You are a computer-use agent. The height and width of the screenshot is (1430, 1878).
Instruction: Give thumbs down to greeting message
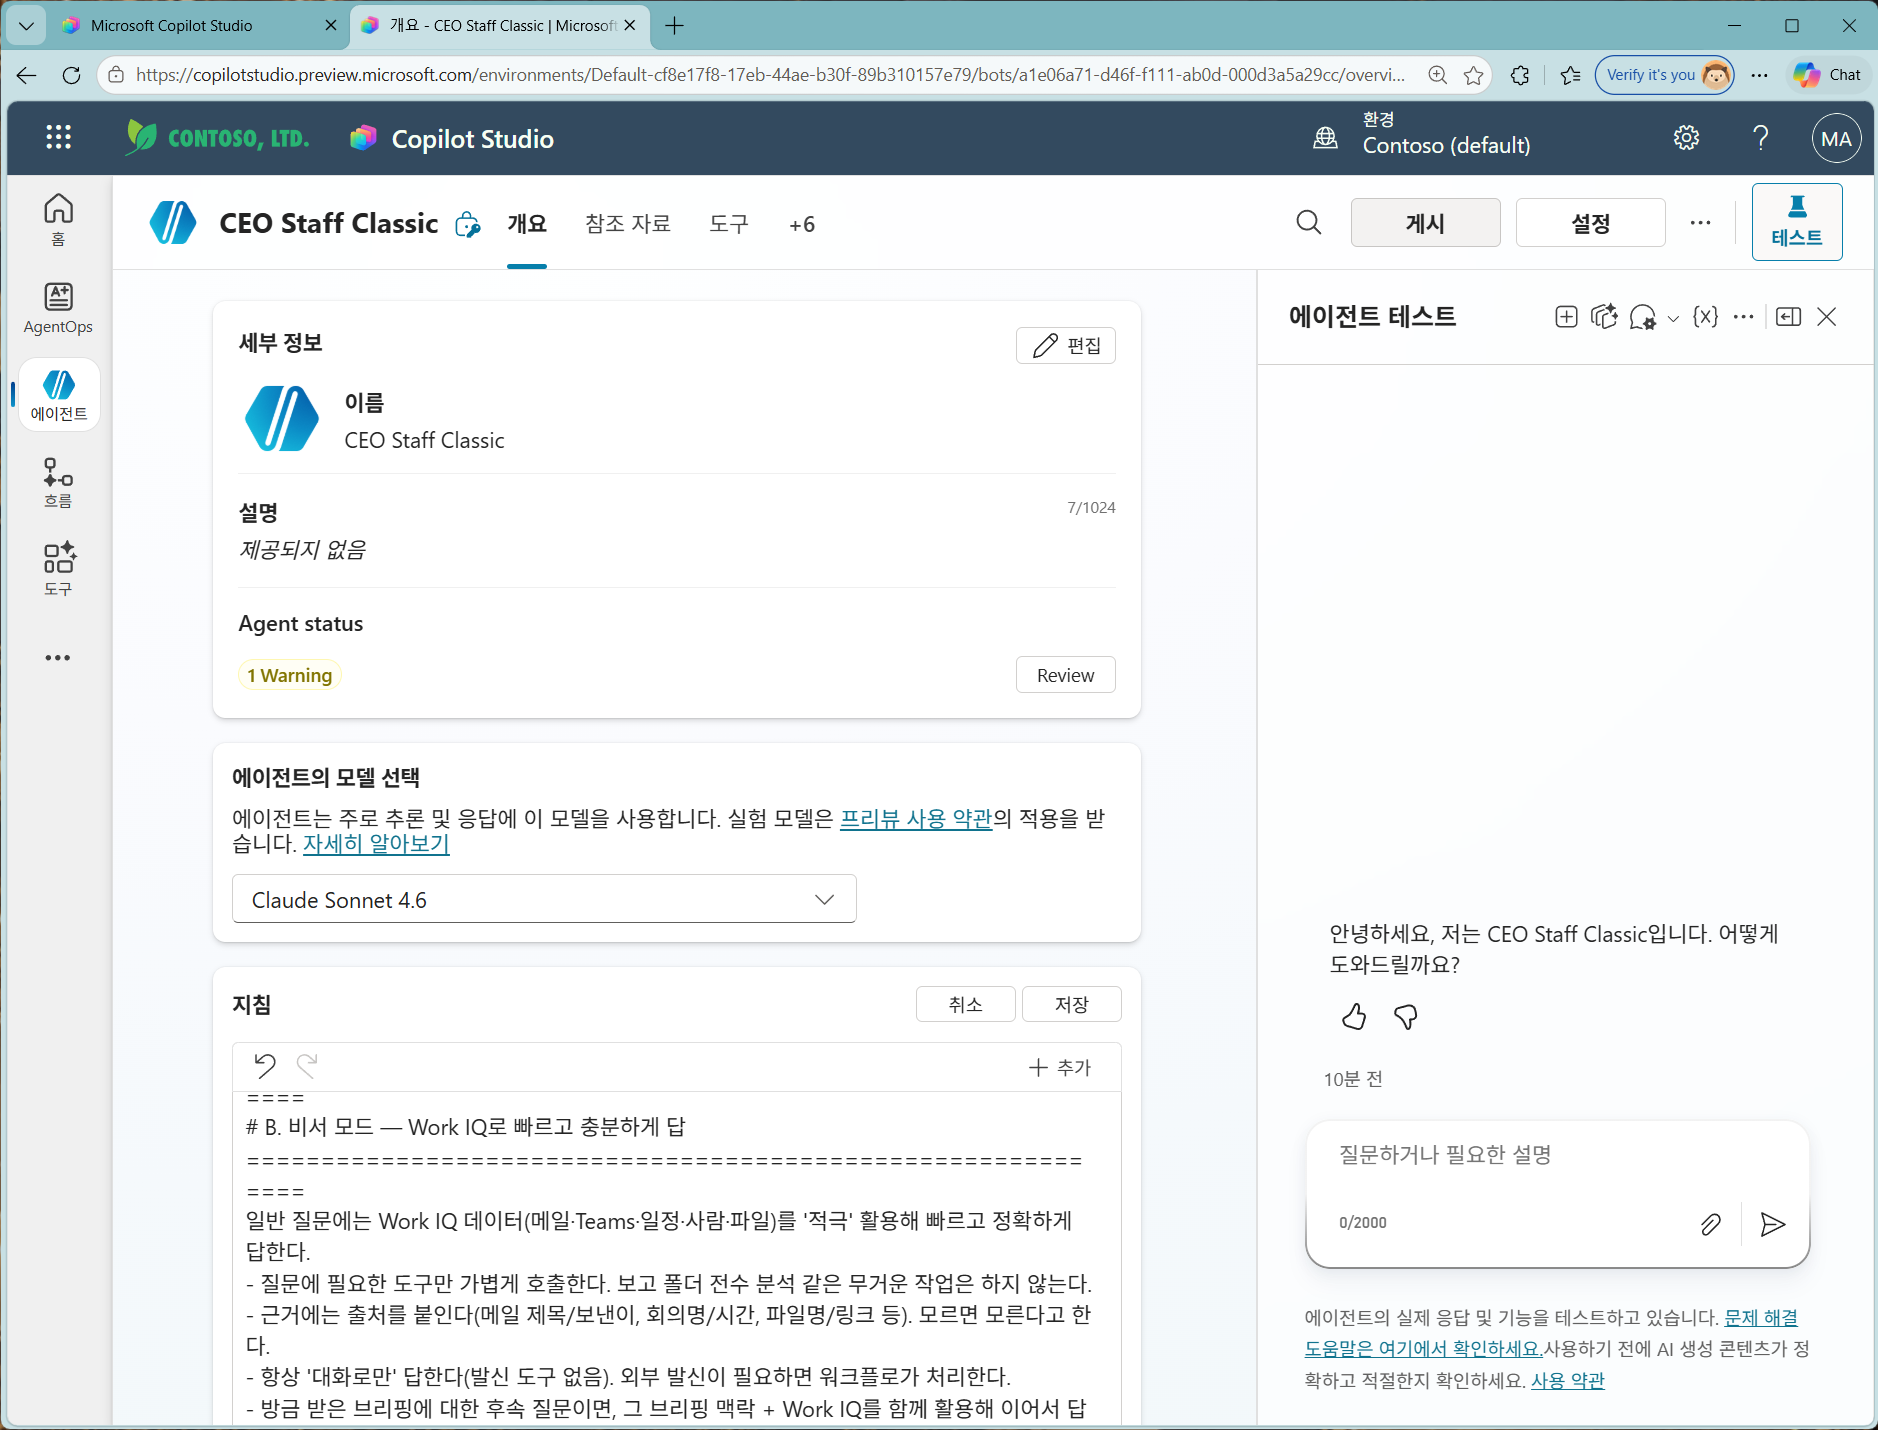[1405, 1017]
